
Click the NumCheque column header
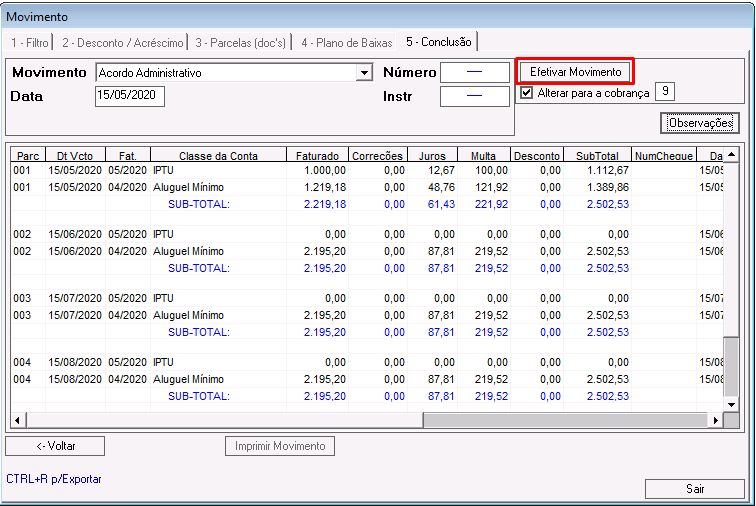[664, 156]
